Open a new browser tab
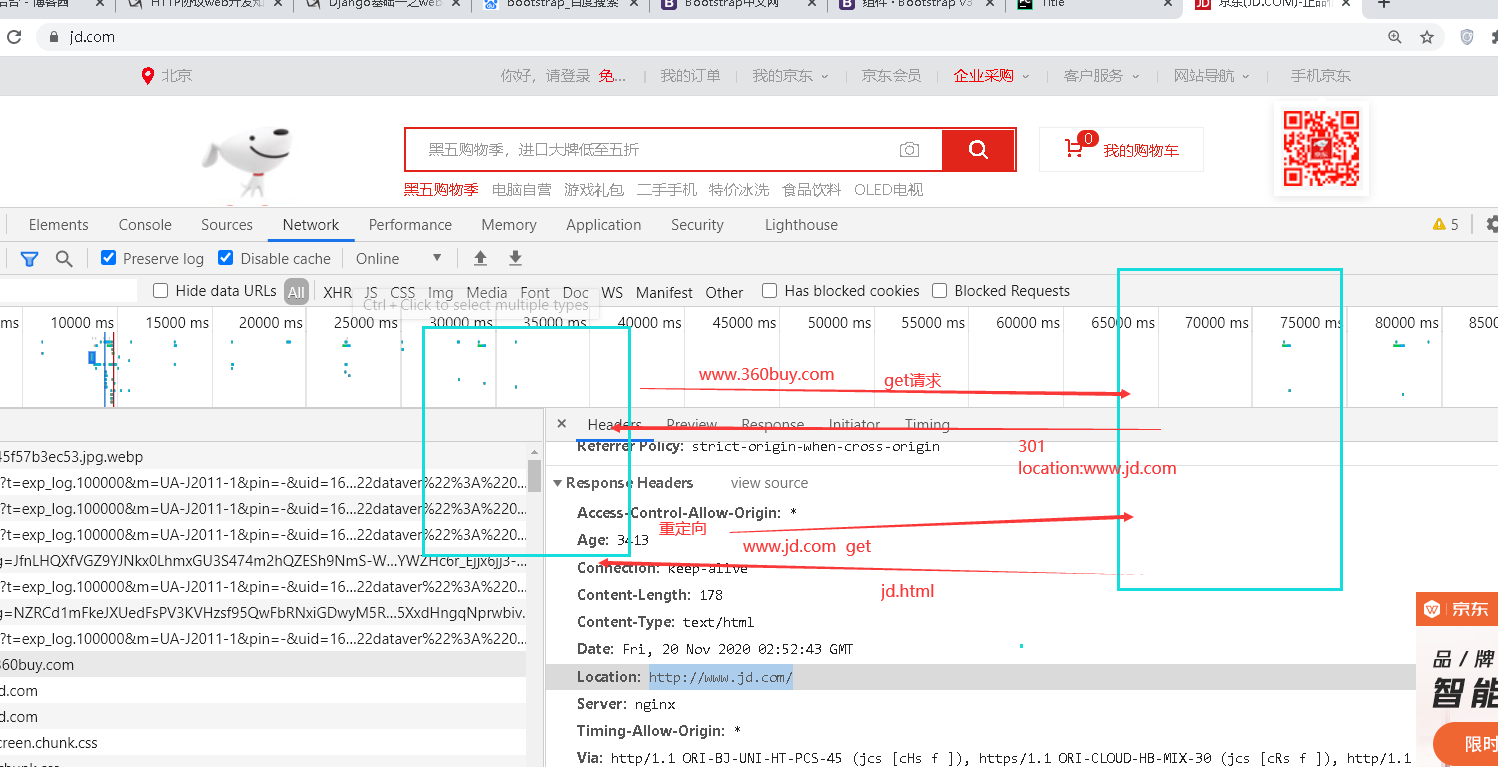The height and width of the screenshot is (767, 1498). point(1384,5)
